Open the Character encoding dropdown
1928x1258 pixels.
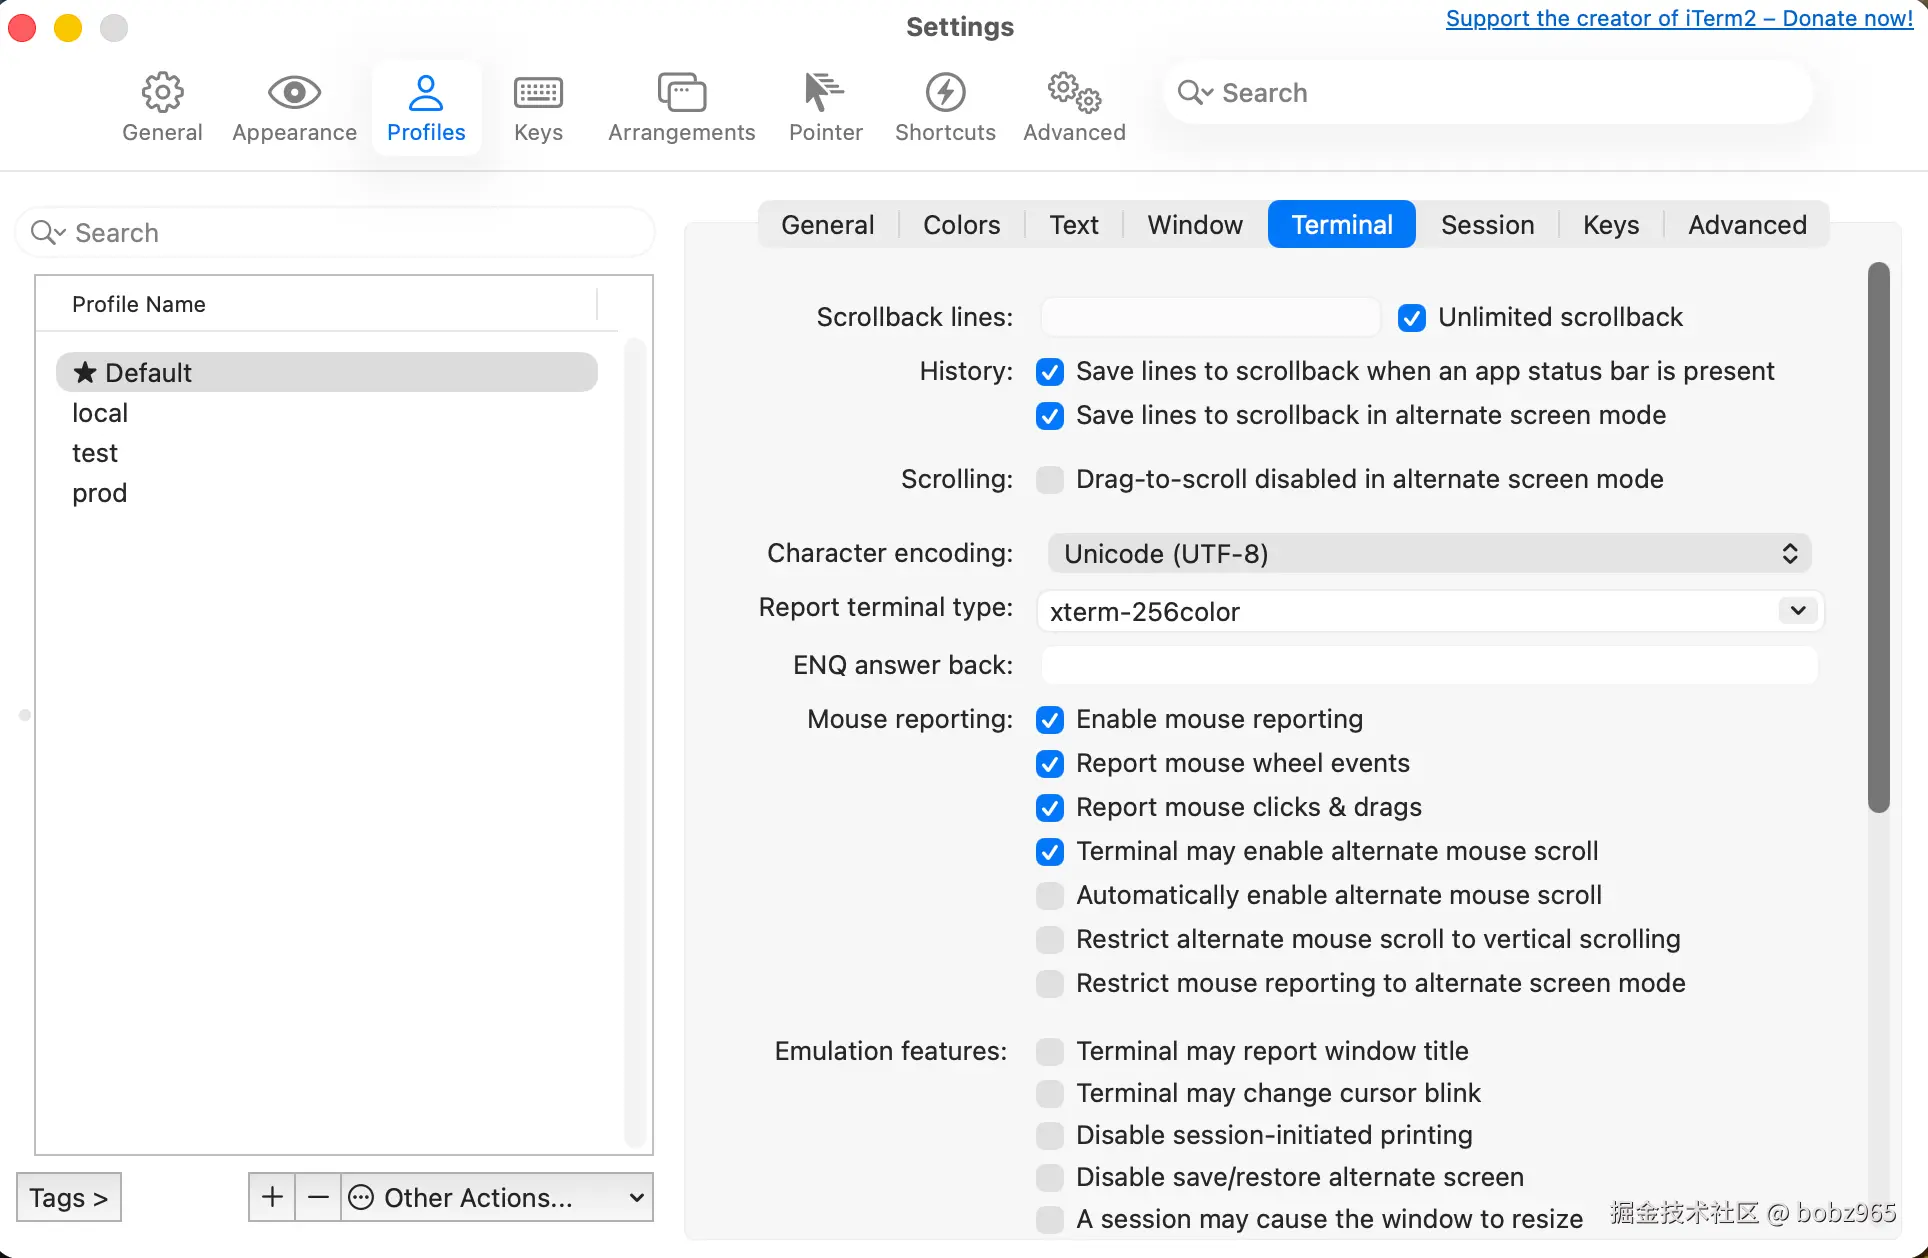pos(1429,553)
